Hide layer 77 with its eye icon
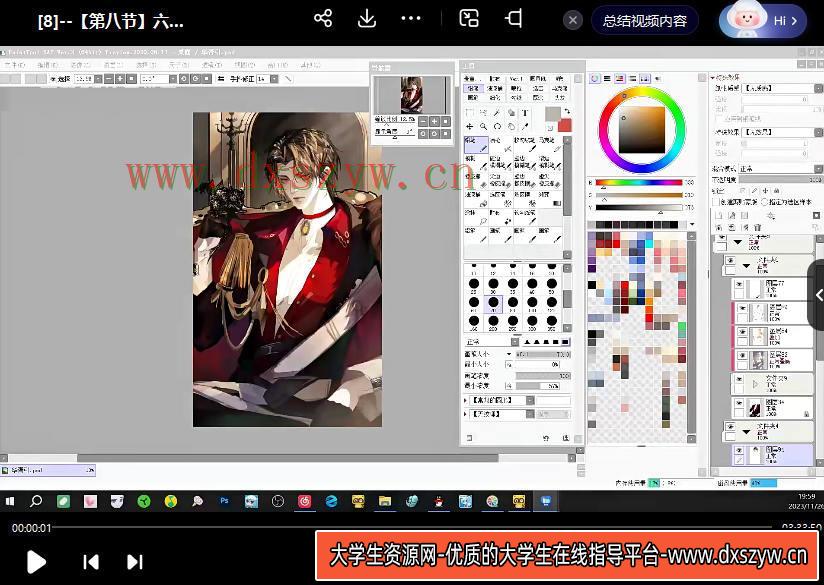This screenshot has height=585, width=824. (x=739, y=284)
